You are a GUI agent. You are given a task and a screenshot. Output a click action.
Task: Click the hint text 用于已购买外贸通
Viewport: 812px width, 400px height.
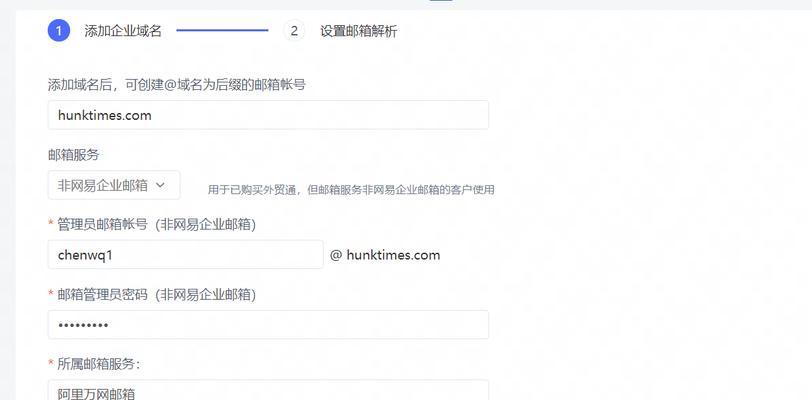[x=351, y=190]
